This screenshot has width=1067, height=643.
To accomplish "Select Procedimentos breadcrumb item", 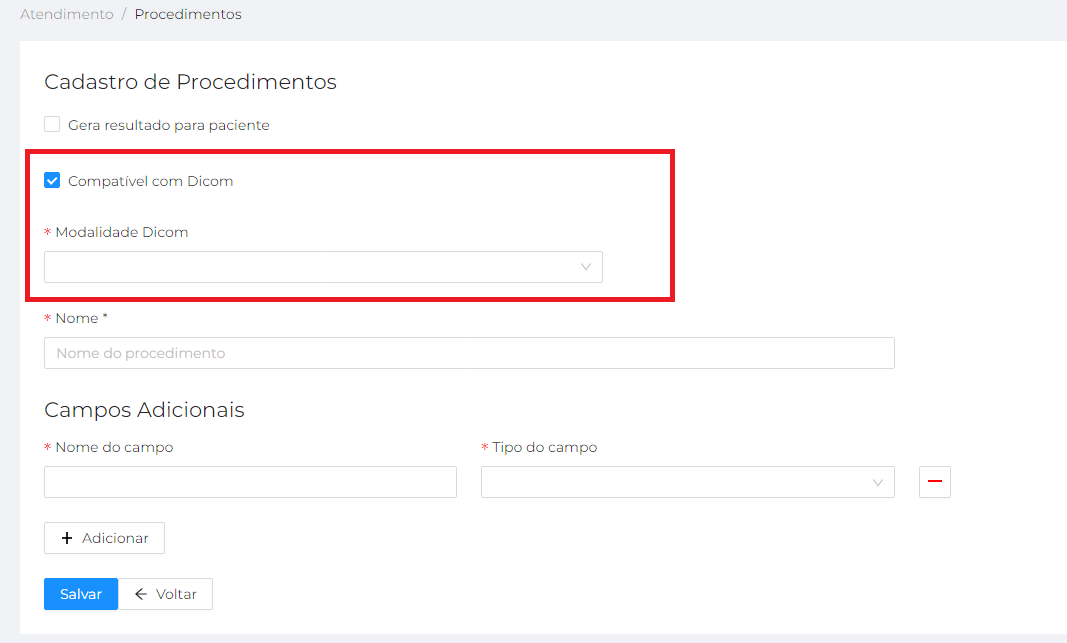I will click(188, 15).
